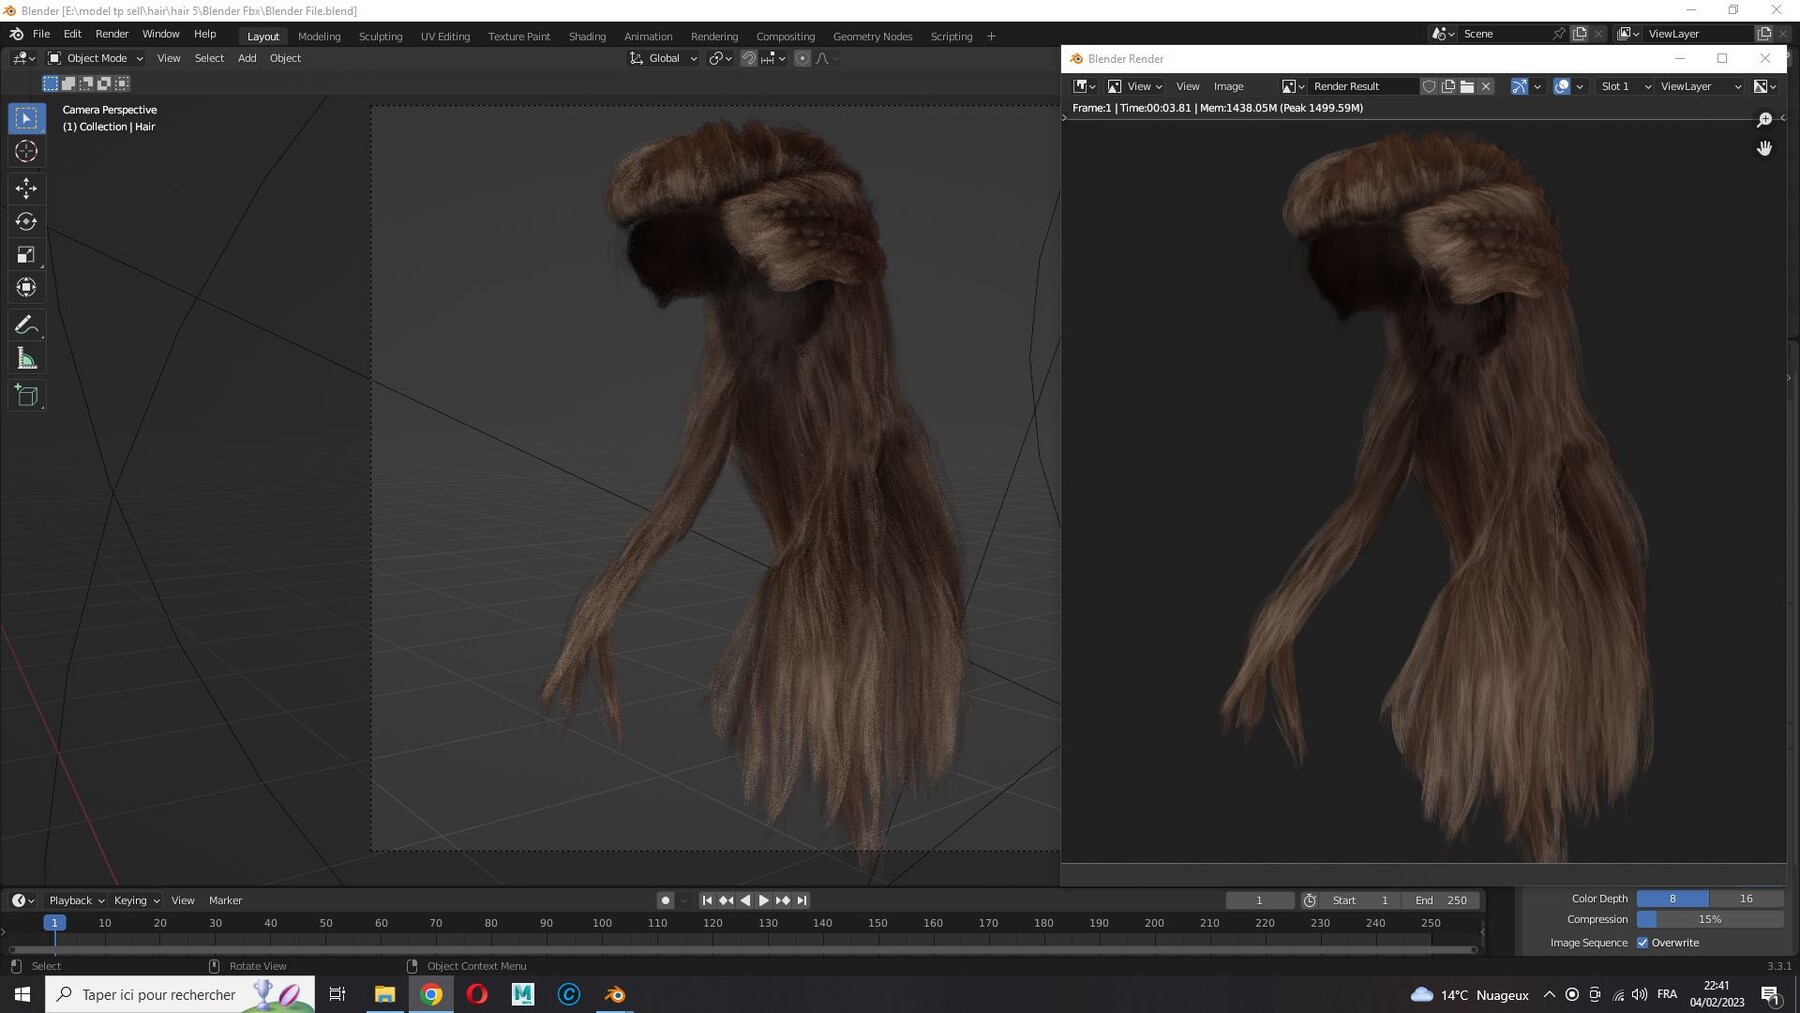This screenshot has height=1013, width=1800.
Task: Open the Windows Start menu
Action: coord(22,994)
